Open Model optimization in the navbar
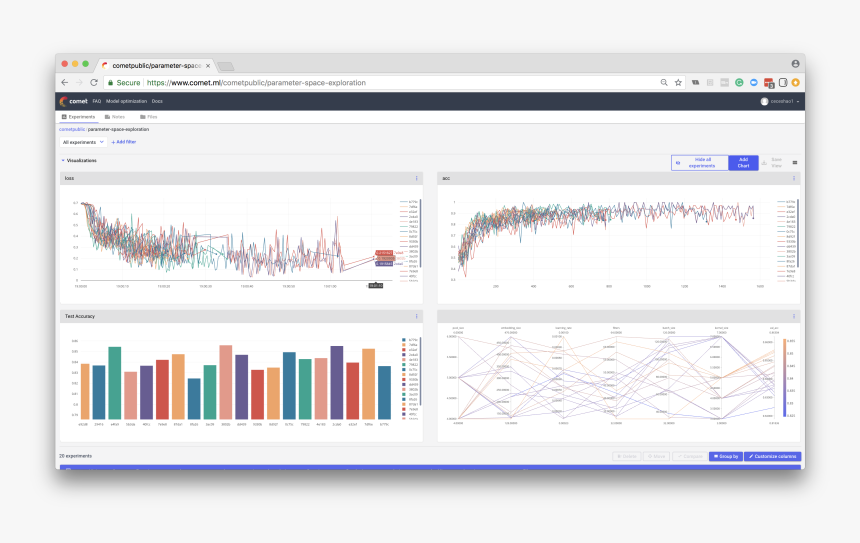The width and height of the screenshot is (860, 543). (x=126, y=101)
